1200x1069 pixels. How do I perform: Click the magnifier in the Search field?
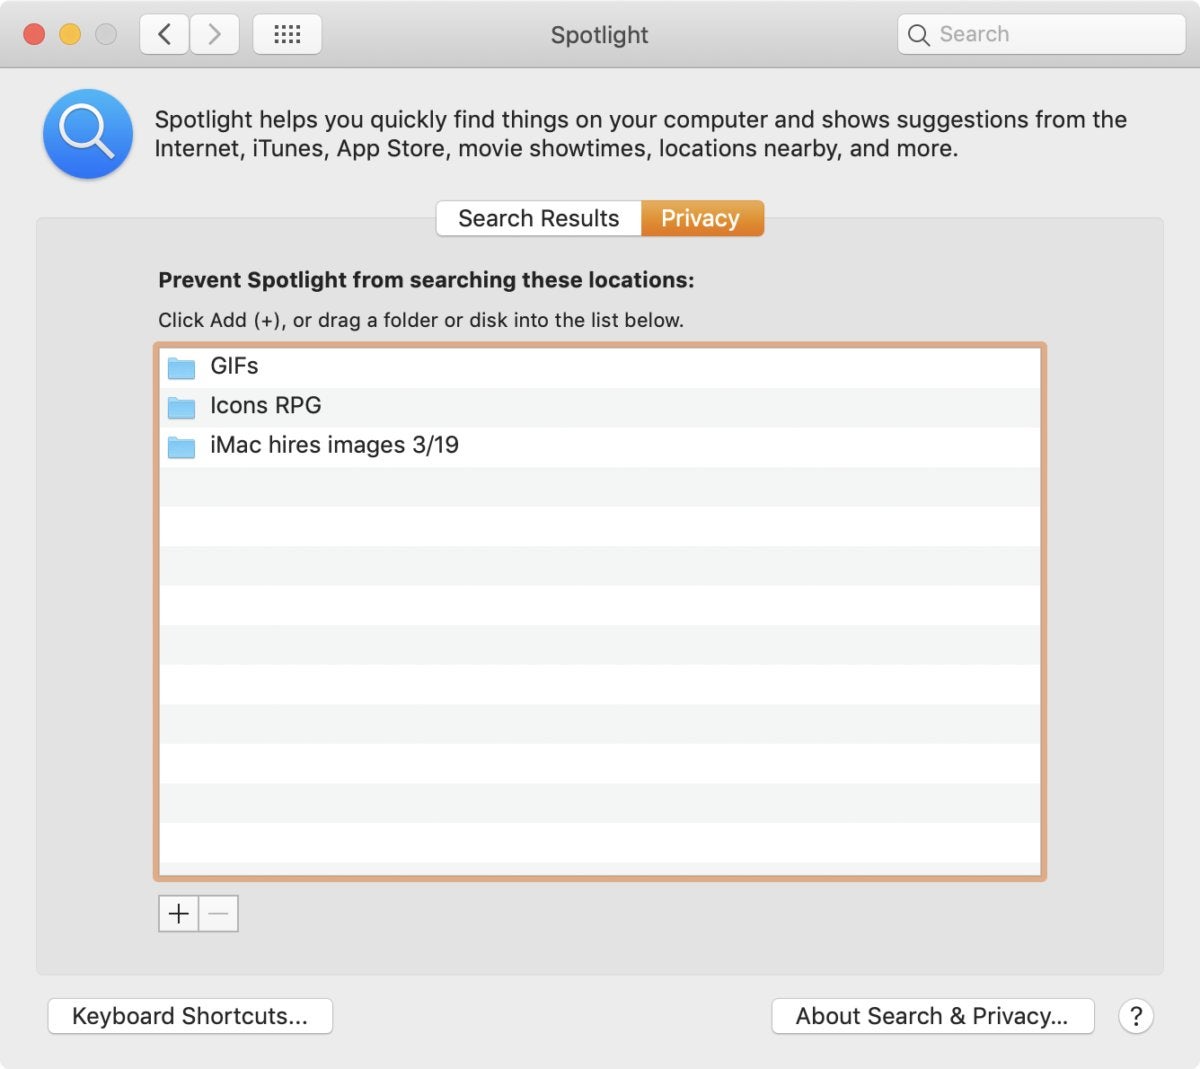pyautogui.click(x=918, y=35)
